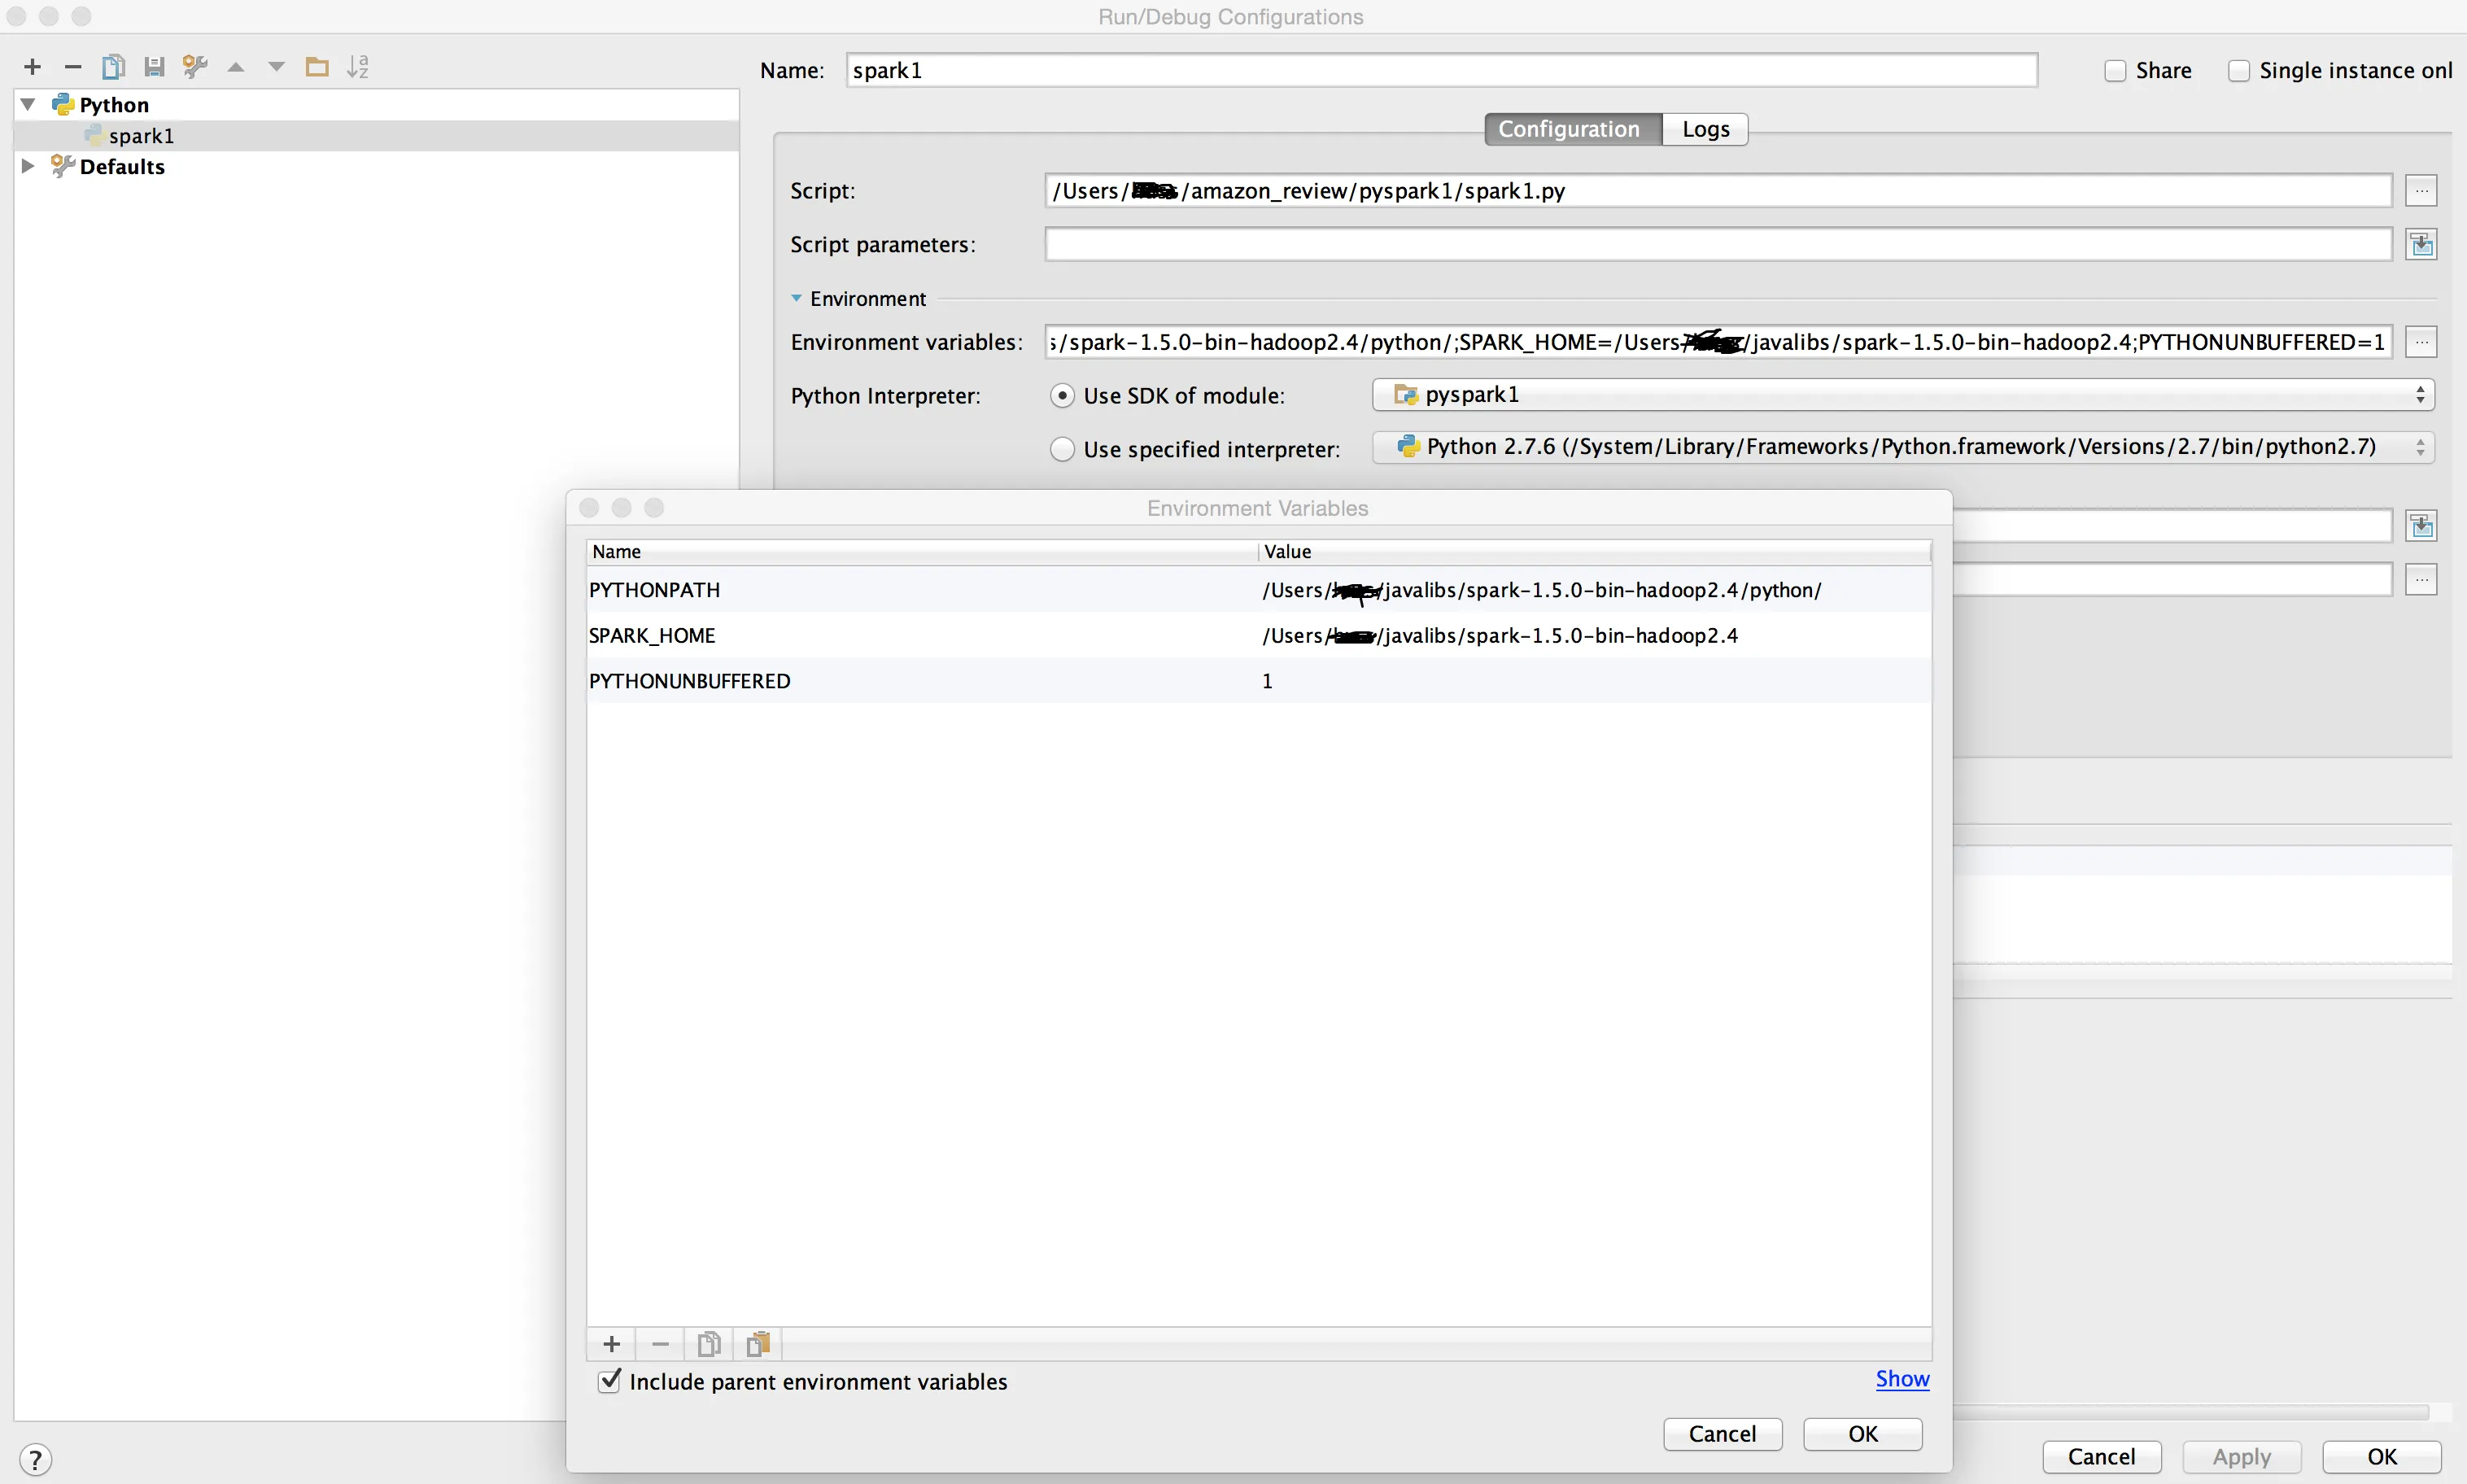
Task: Click the add new configuration plus icon
Action: pyautogui.click(x=32, y=67)
